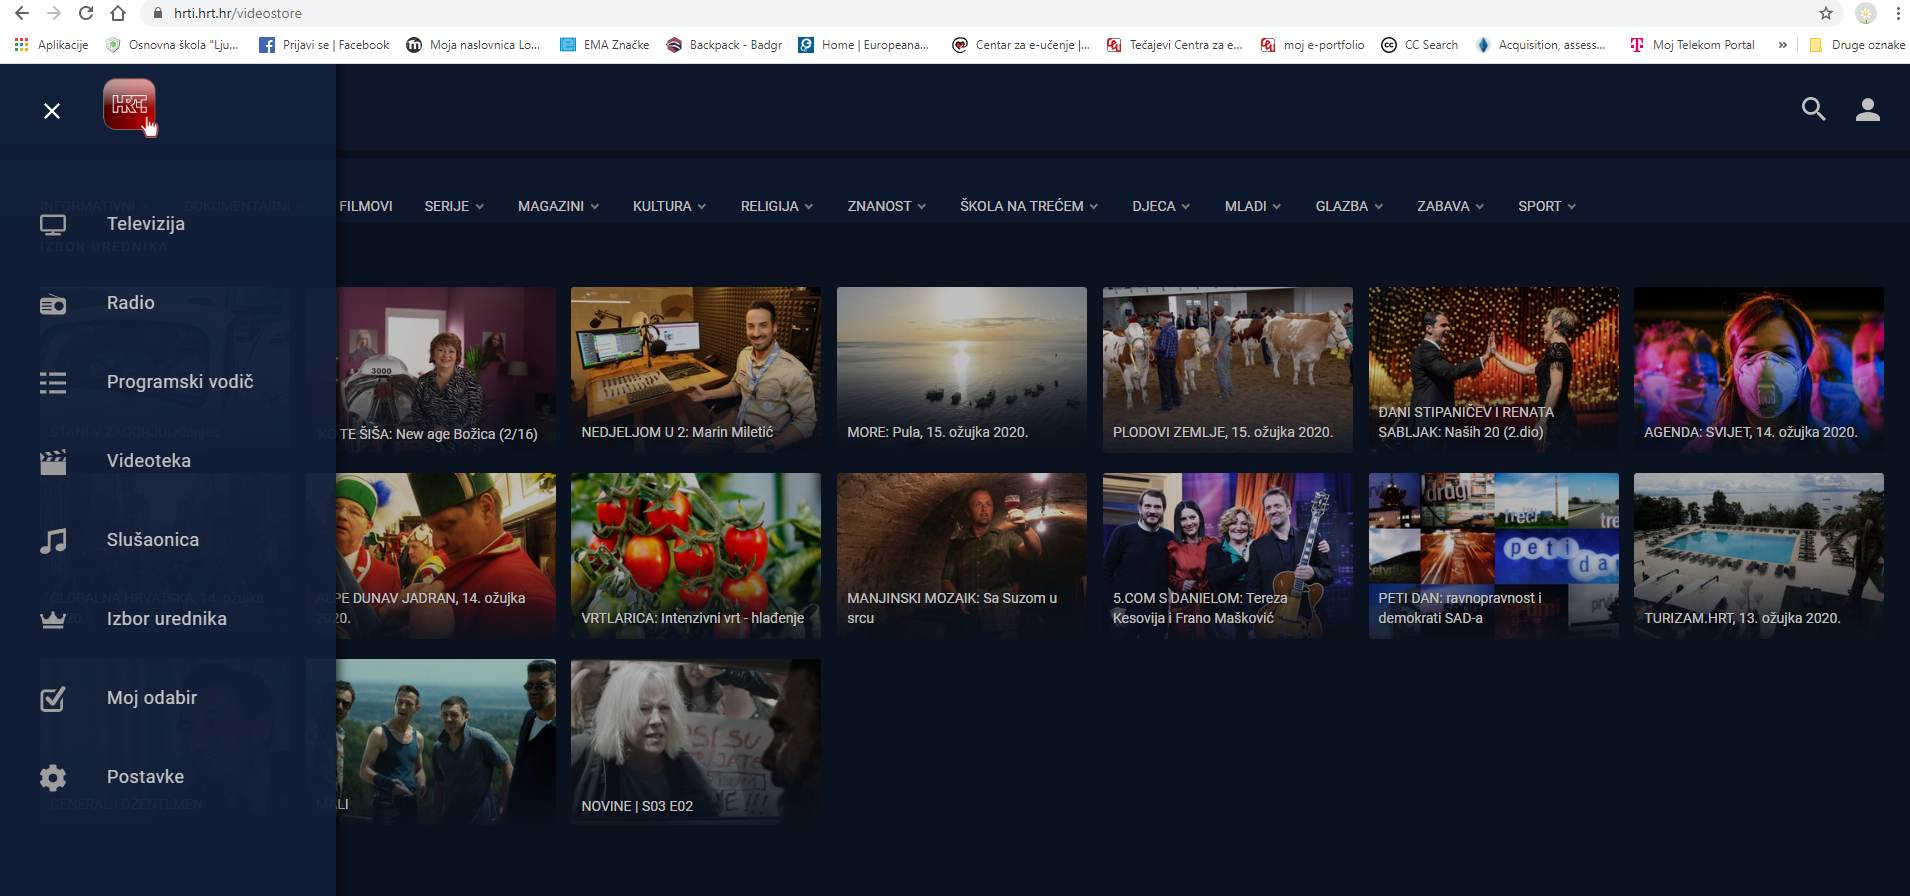The width and height of the screenshot is (1910, 896).
Task: Open Chrome profile avatar icon
Action: [x=1866, y=13]
